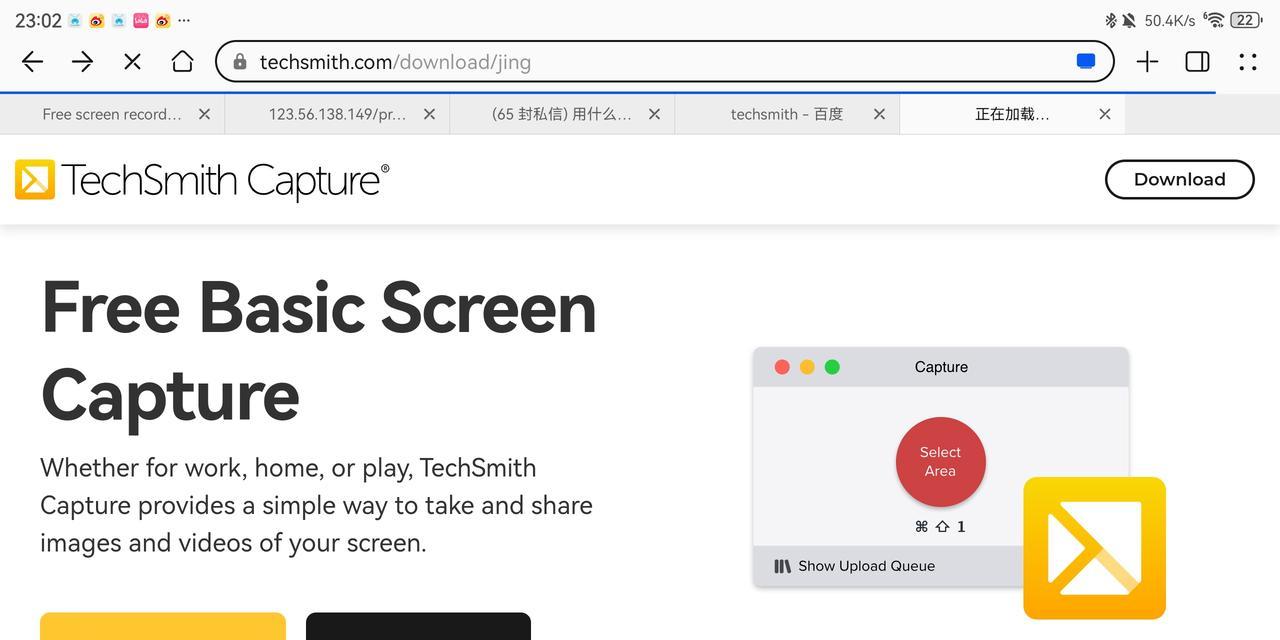The image size is (1280, 640).
Task: Click the large yellow TechSmith Capture icon
Action: tap(1094, 548)
